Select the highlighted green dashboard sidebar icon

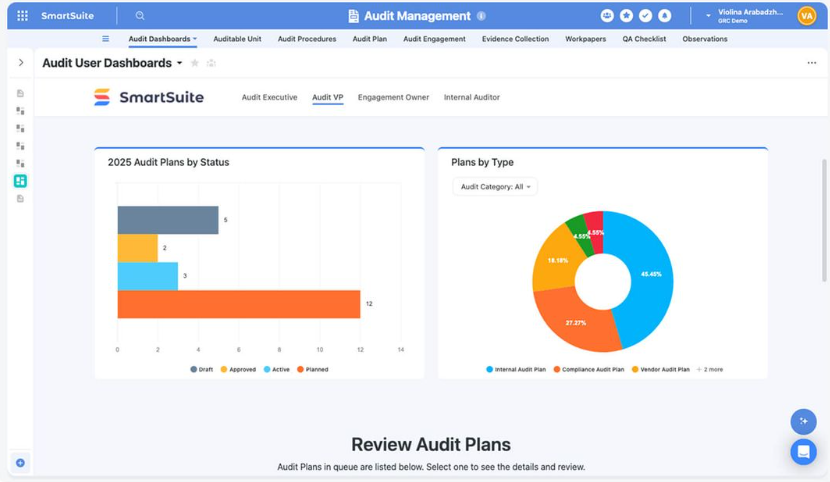click(20, 181)
